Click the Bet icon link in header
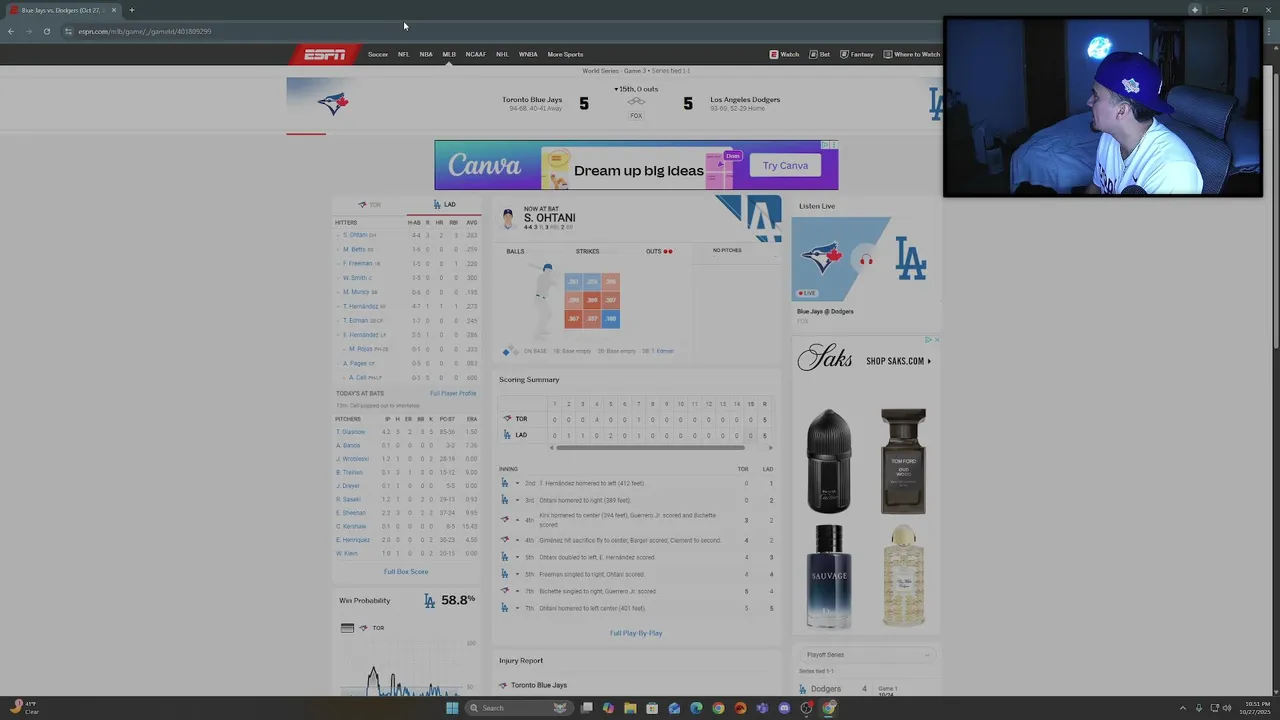 819,54
